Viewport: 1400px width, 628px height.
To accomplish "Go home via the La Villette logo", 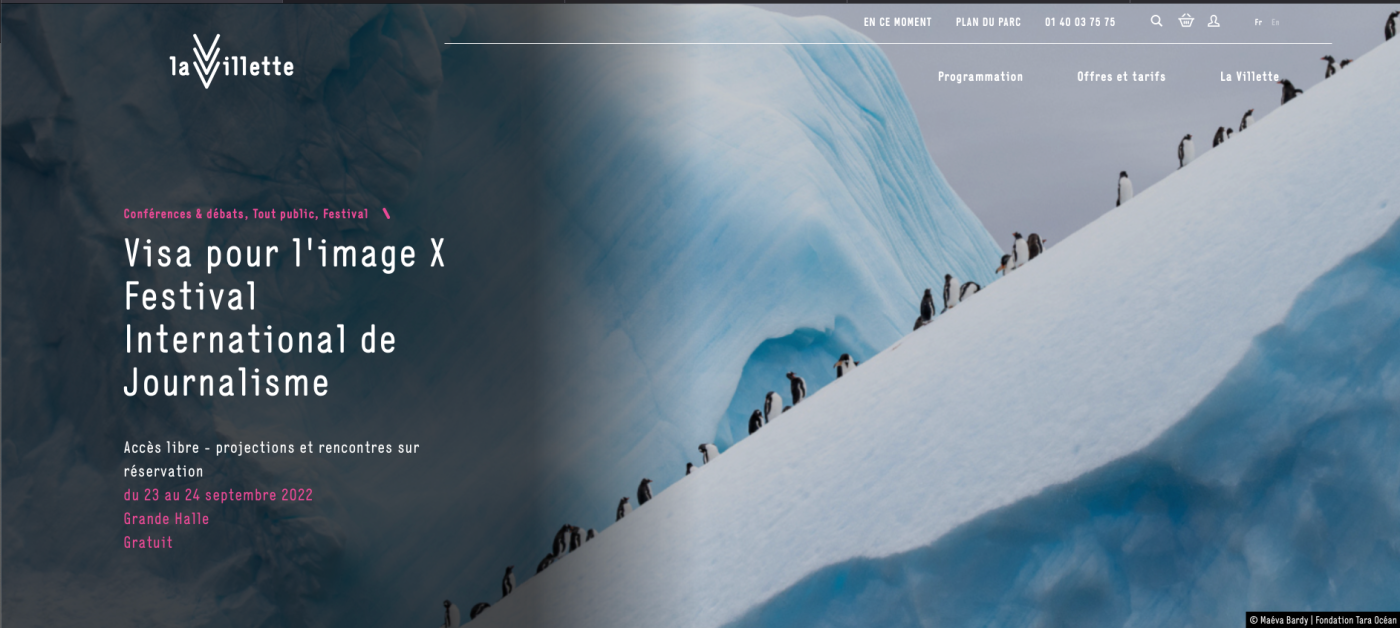I will pos(231,62).
